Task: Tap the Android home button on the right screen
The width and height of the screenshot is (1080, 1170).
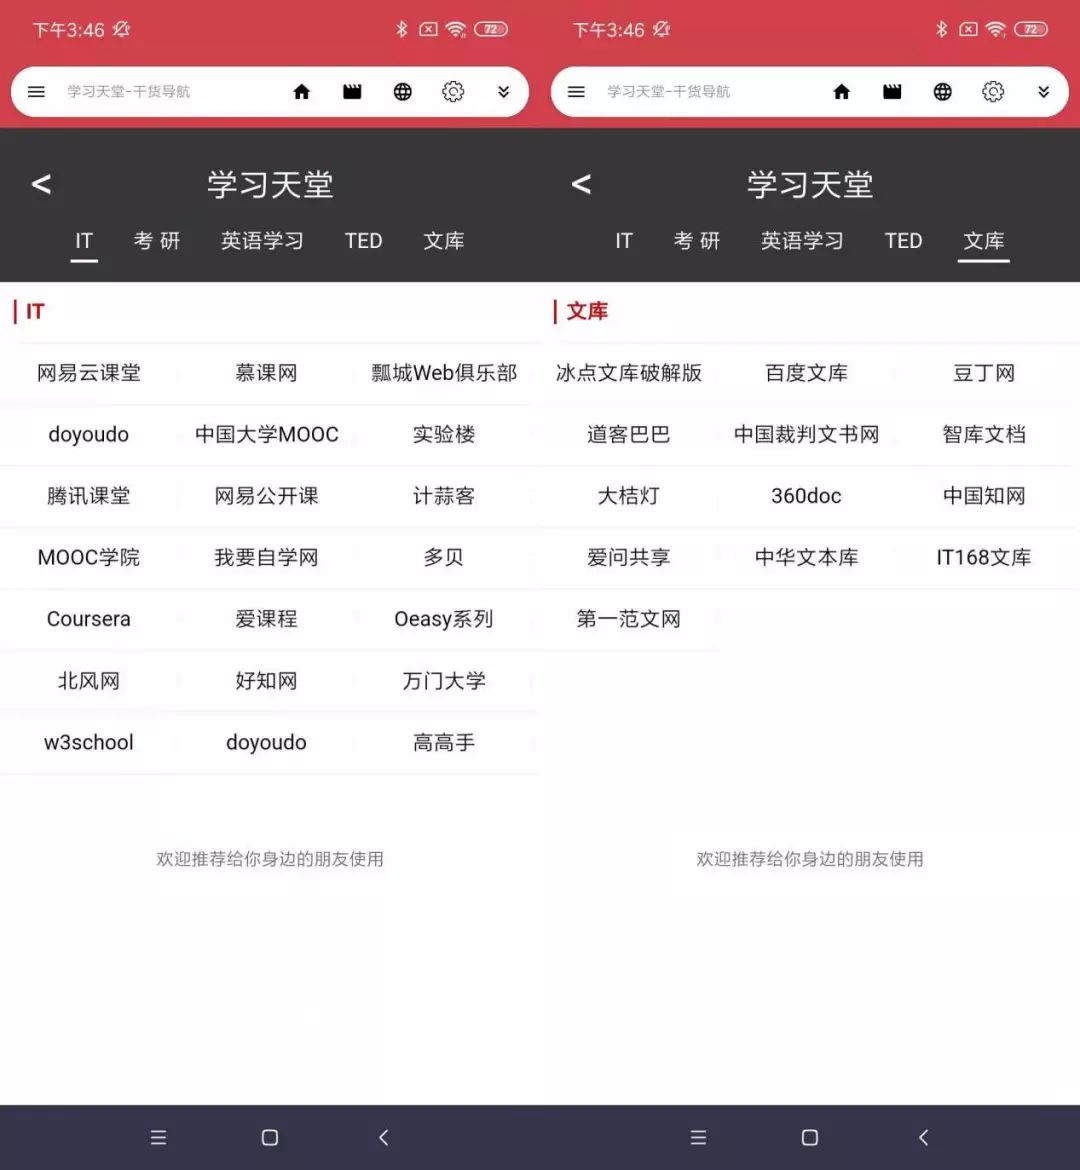Action: (x=810, y=1137)
